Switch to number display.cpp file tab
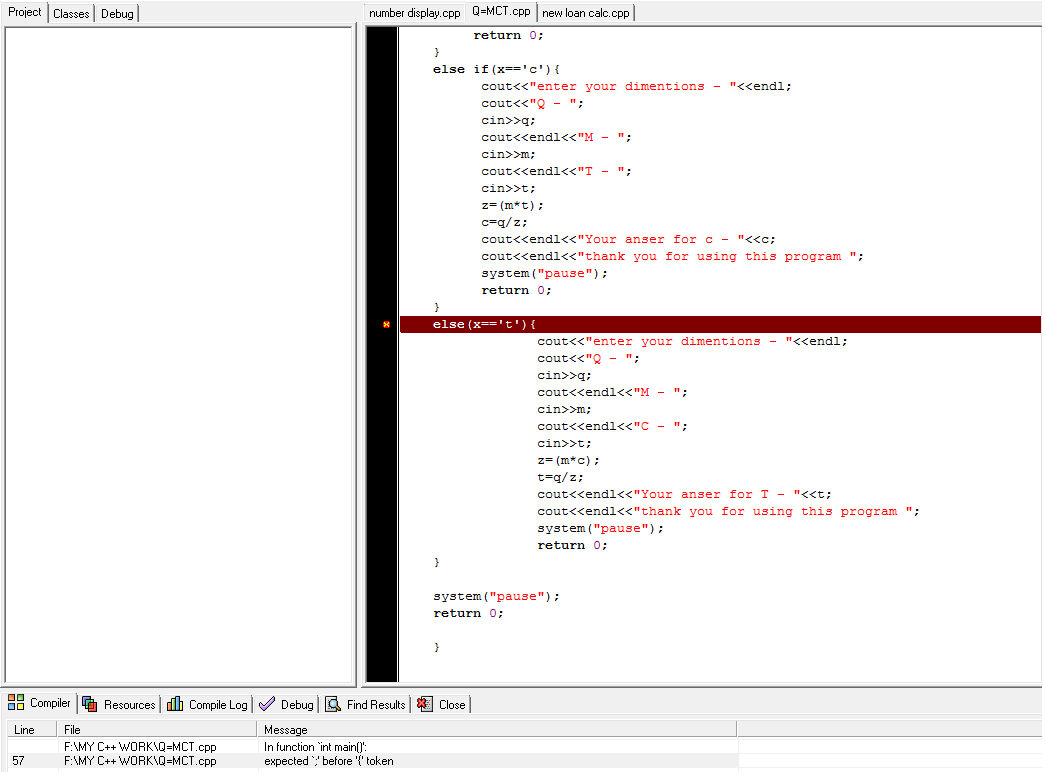1046x778 pixels. click(x=414, y=13)
